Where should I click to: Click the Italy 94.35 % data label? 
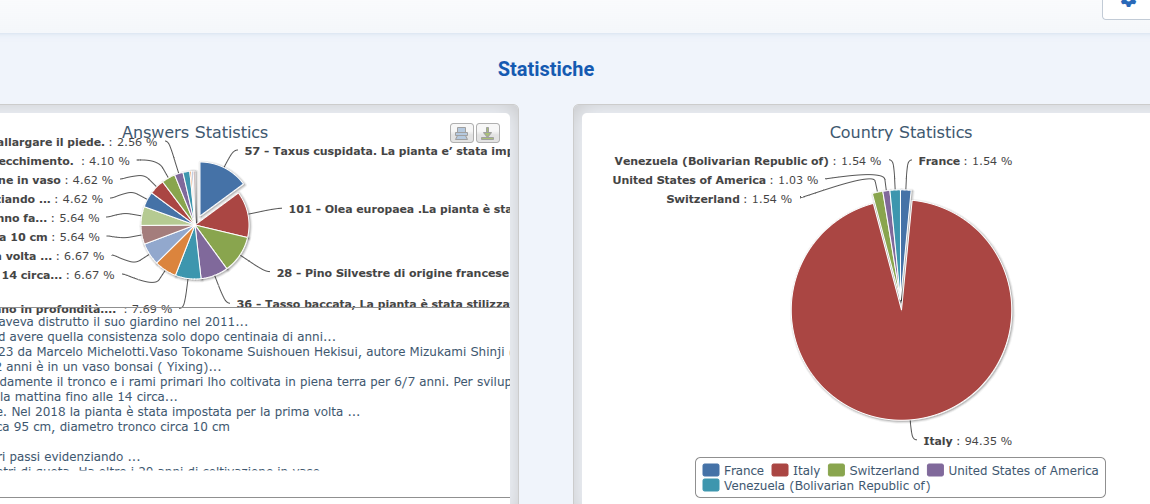(966, 441)
